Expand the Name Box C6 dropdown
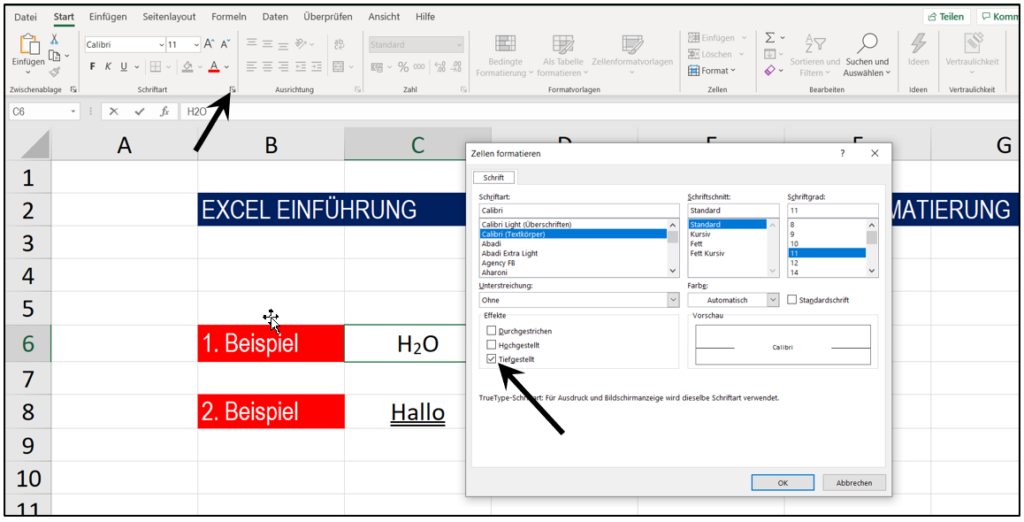Viewport: 1024px width, 522px height. (x=73, y=112)
